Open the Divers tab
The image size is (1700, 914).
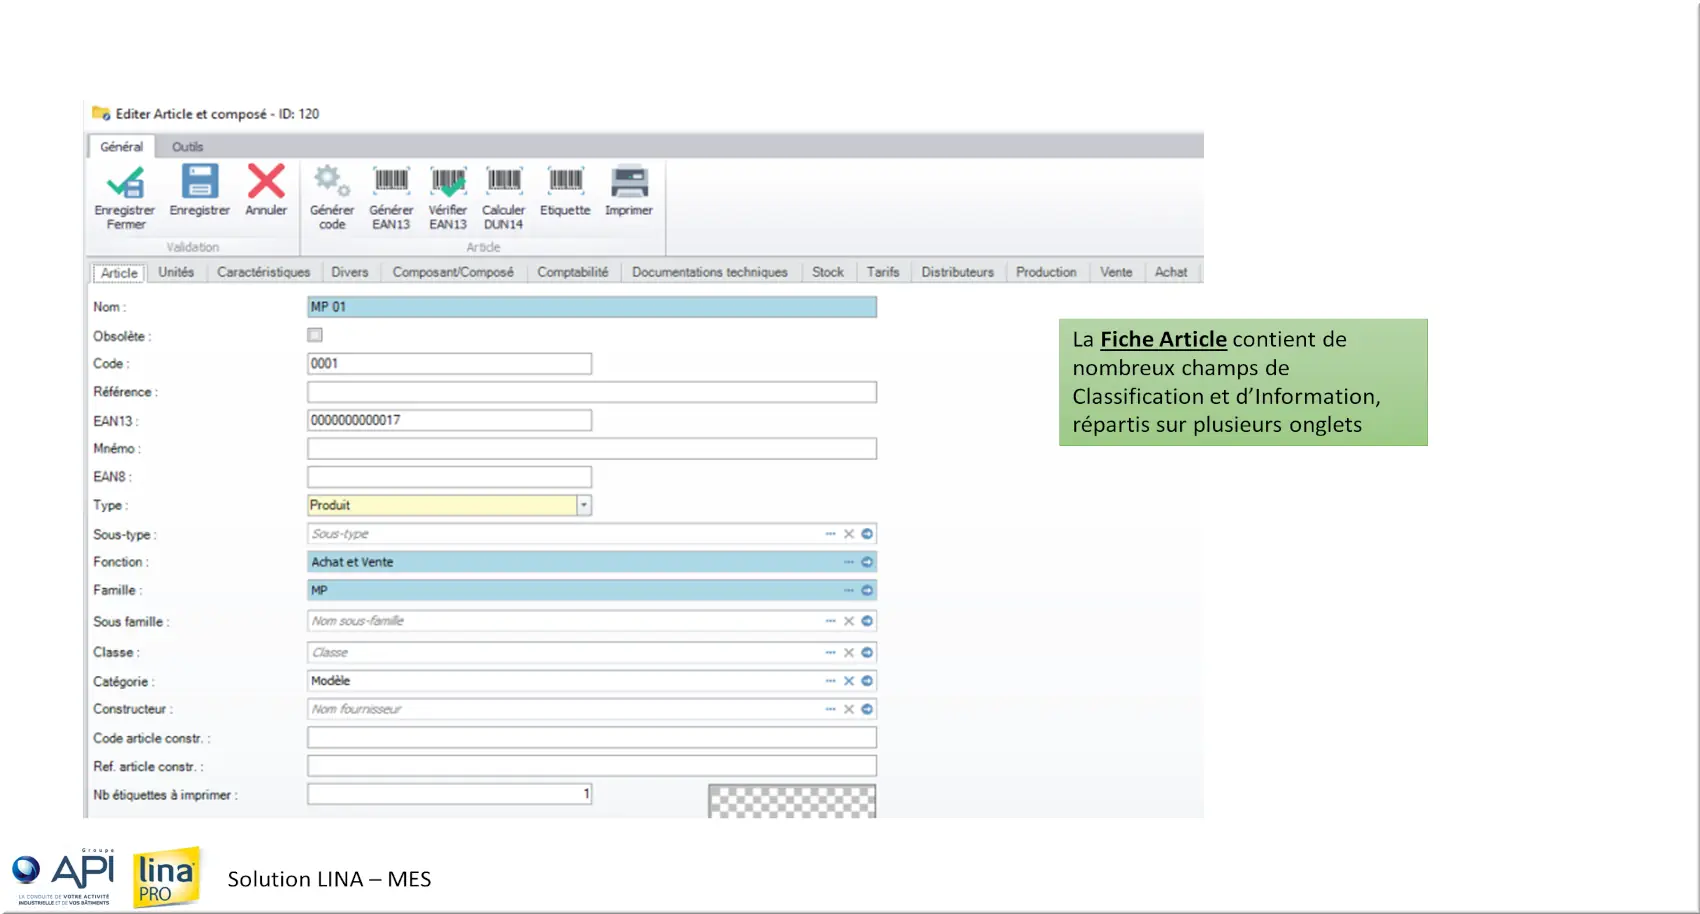pyautogui.click(x=350, y=272)
